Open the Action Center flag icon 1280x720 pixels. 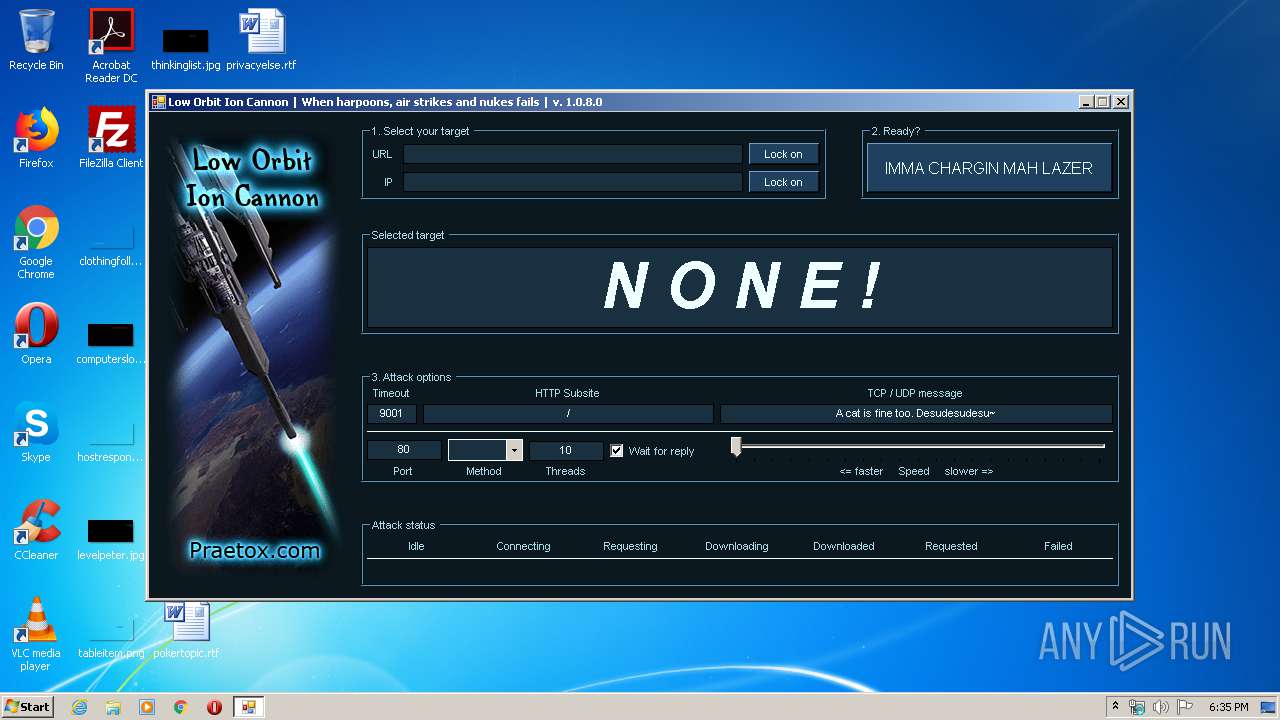pos(1185,707)
